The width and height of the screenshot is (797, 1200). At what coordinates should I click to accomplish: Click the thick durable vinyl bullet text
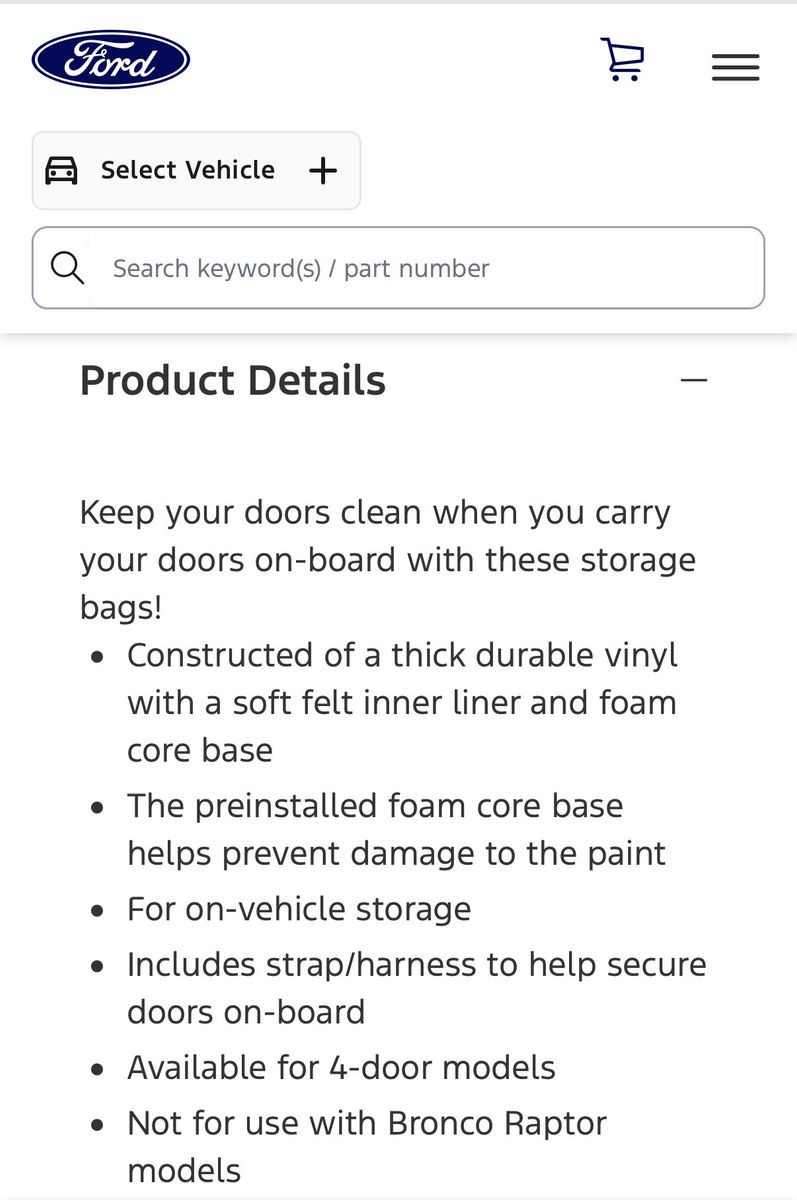(402, 702)
